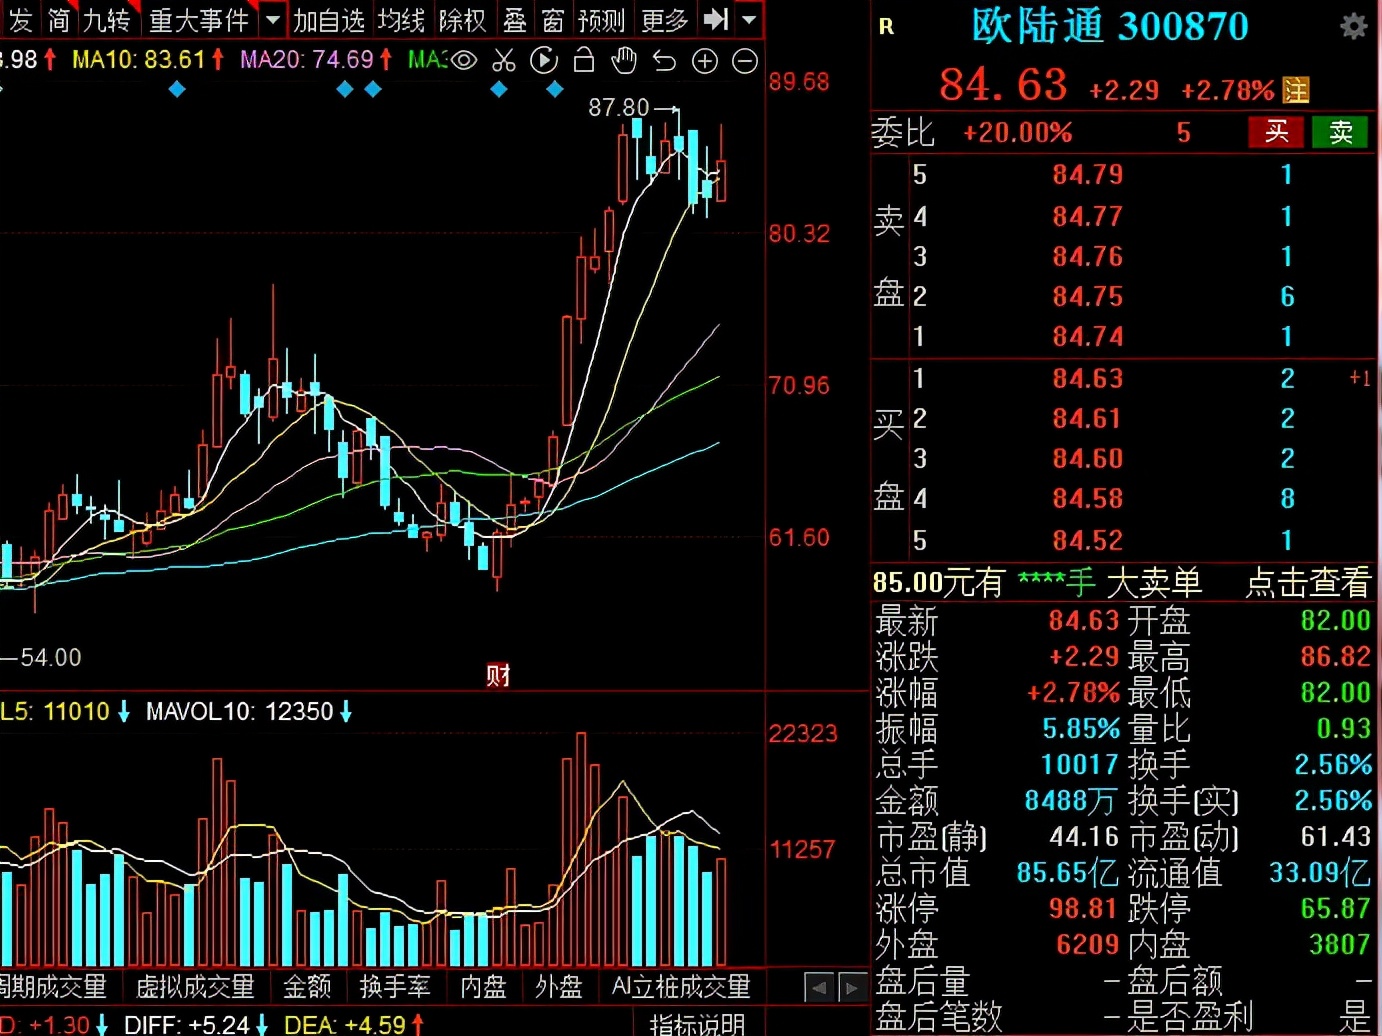Image resolution: width=1382 pixels, height=1036 pixels.
Task: Toggle the 叠 overlay option
Action: pos(515,20)
